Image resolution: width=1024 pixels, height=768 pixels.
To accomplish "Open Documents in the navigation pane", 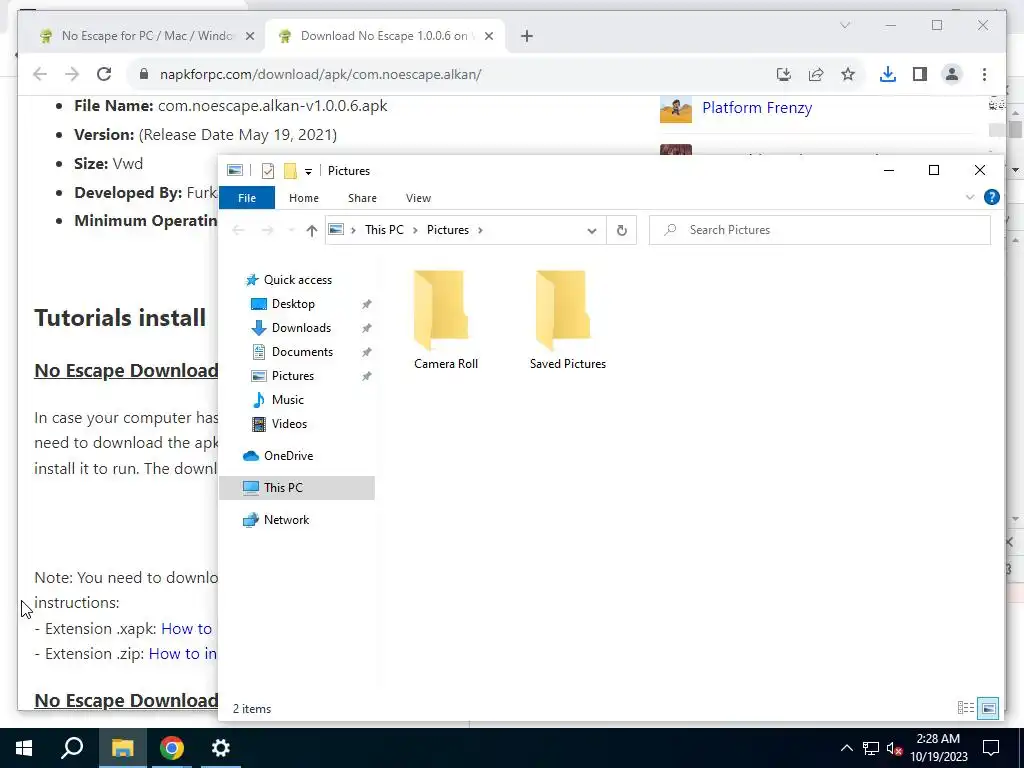I will pyautogui.click(x=302, y=352).
